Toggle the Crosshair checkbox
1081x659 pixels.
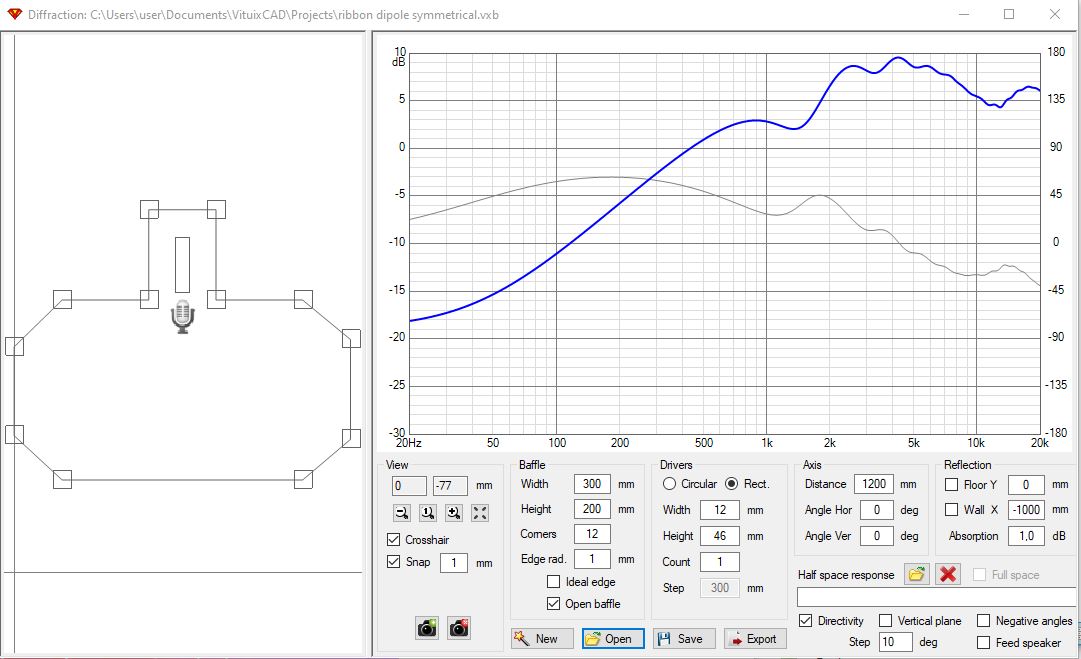pos(394,539)
